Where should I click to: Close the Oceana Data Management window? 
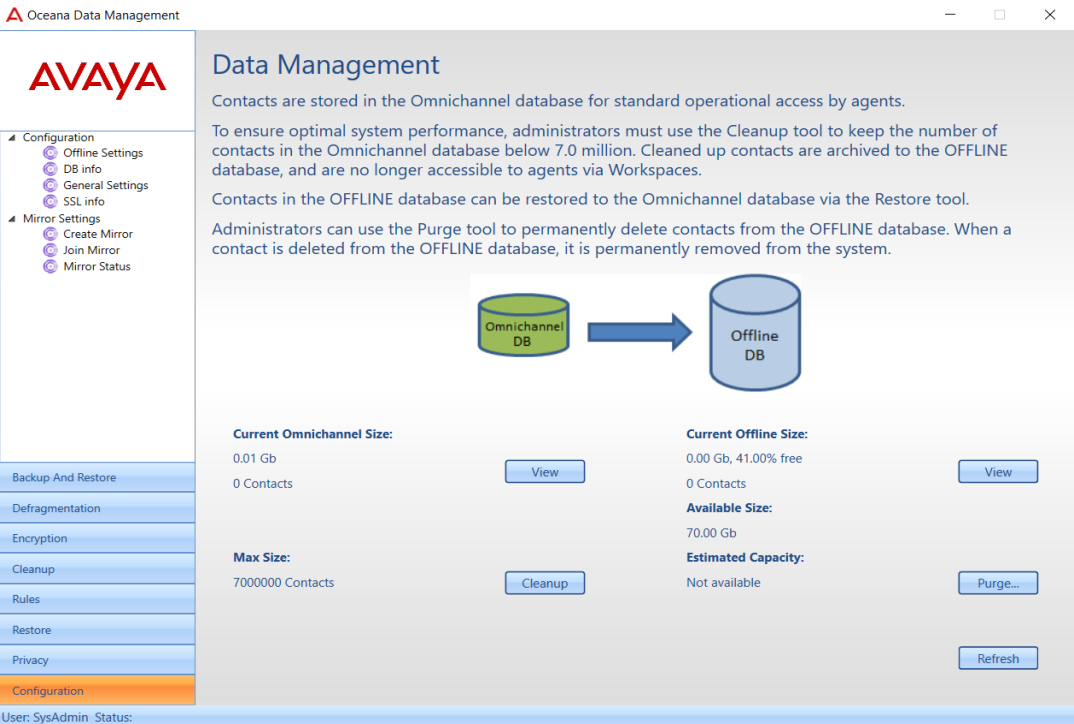pyautogui.click(x=1049, y=14)
